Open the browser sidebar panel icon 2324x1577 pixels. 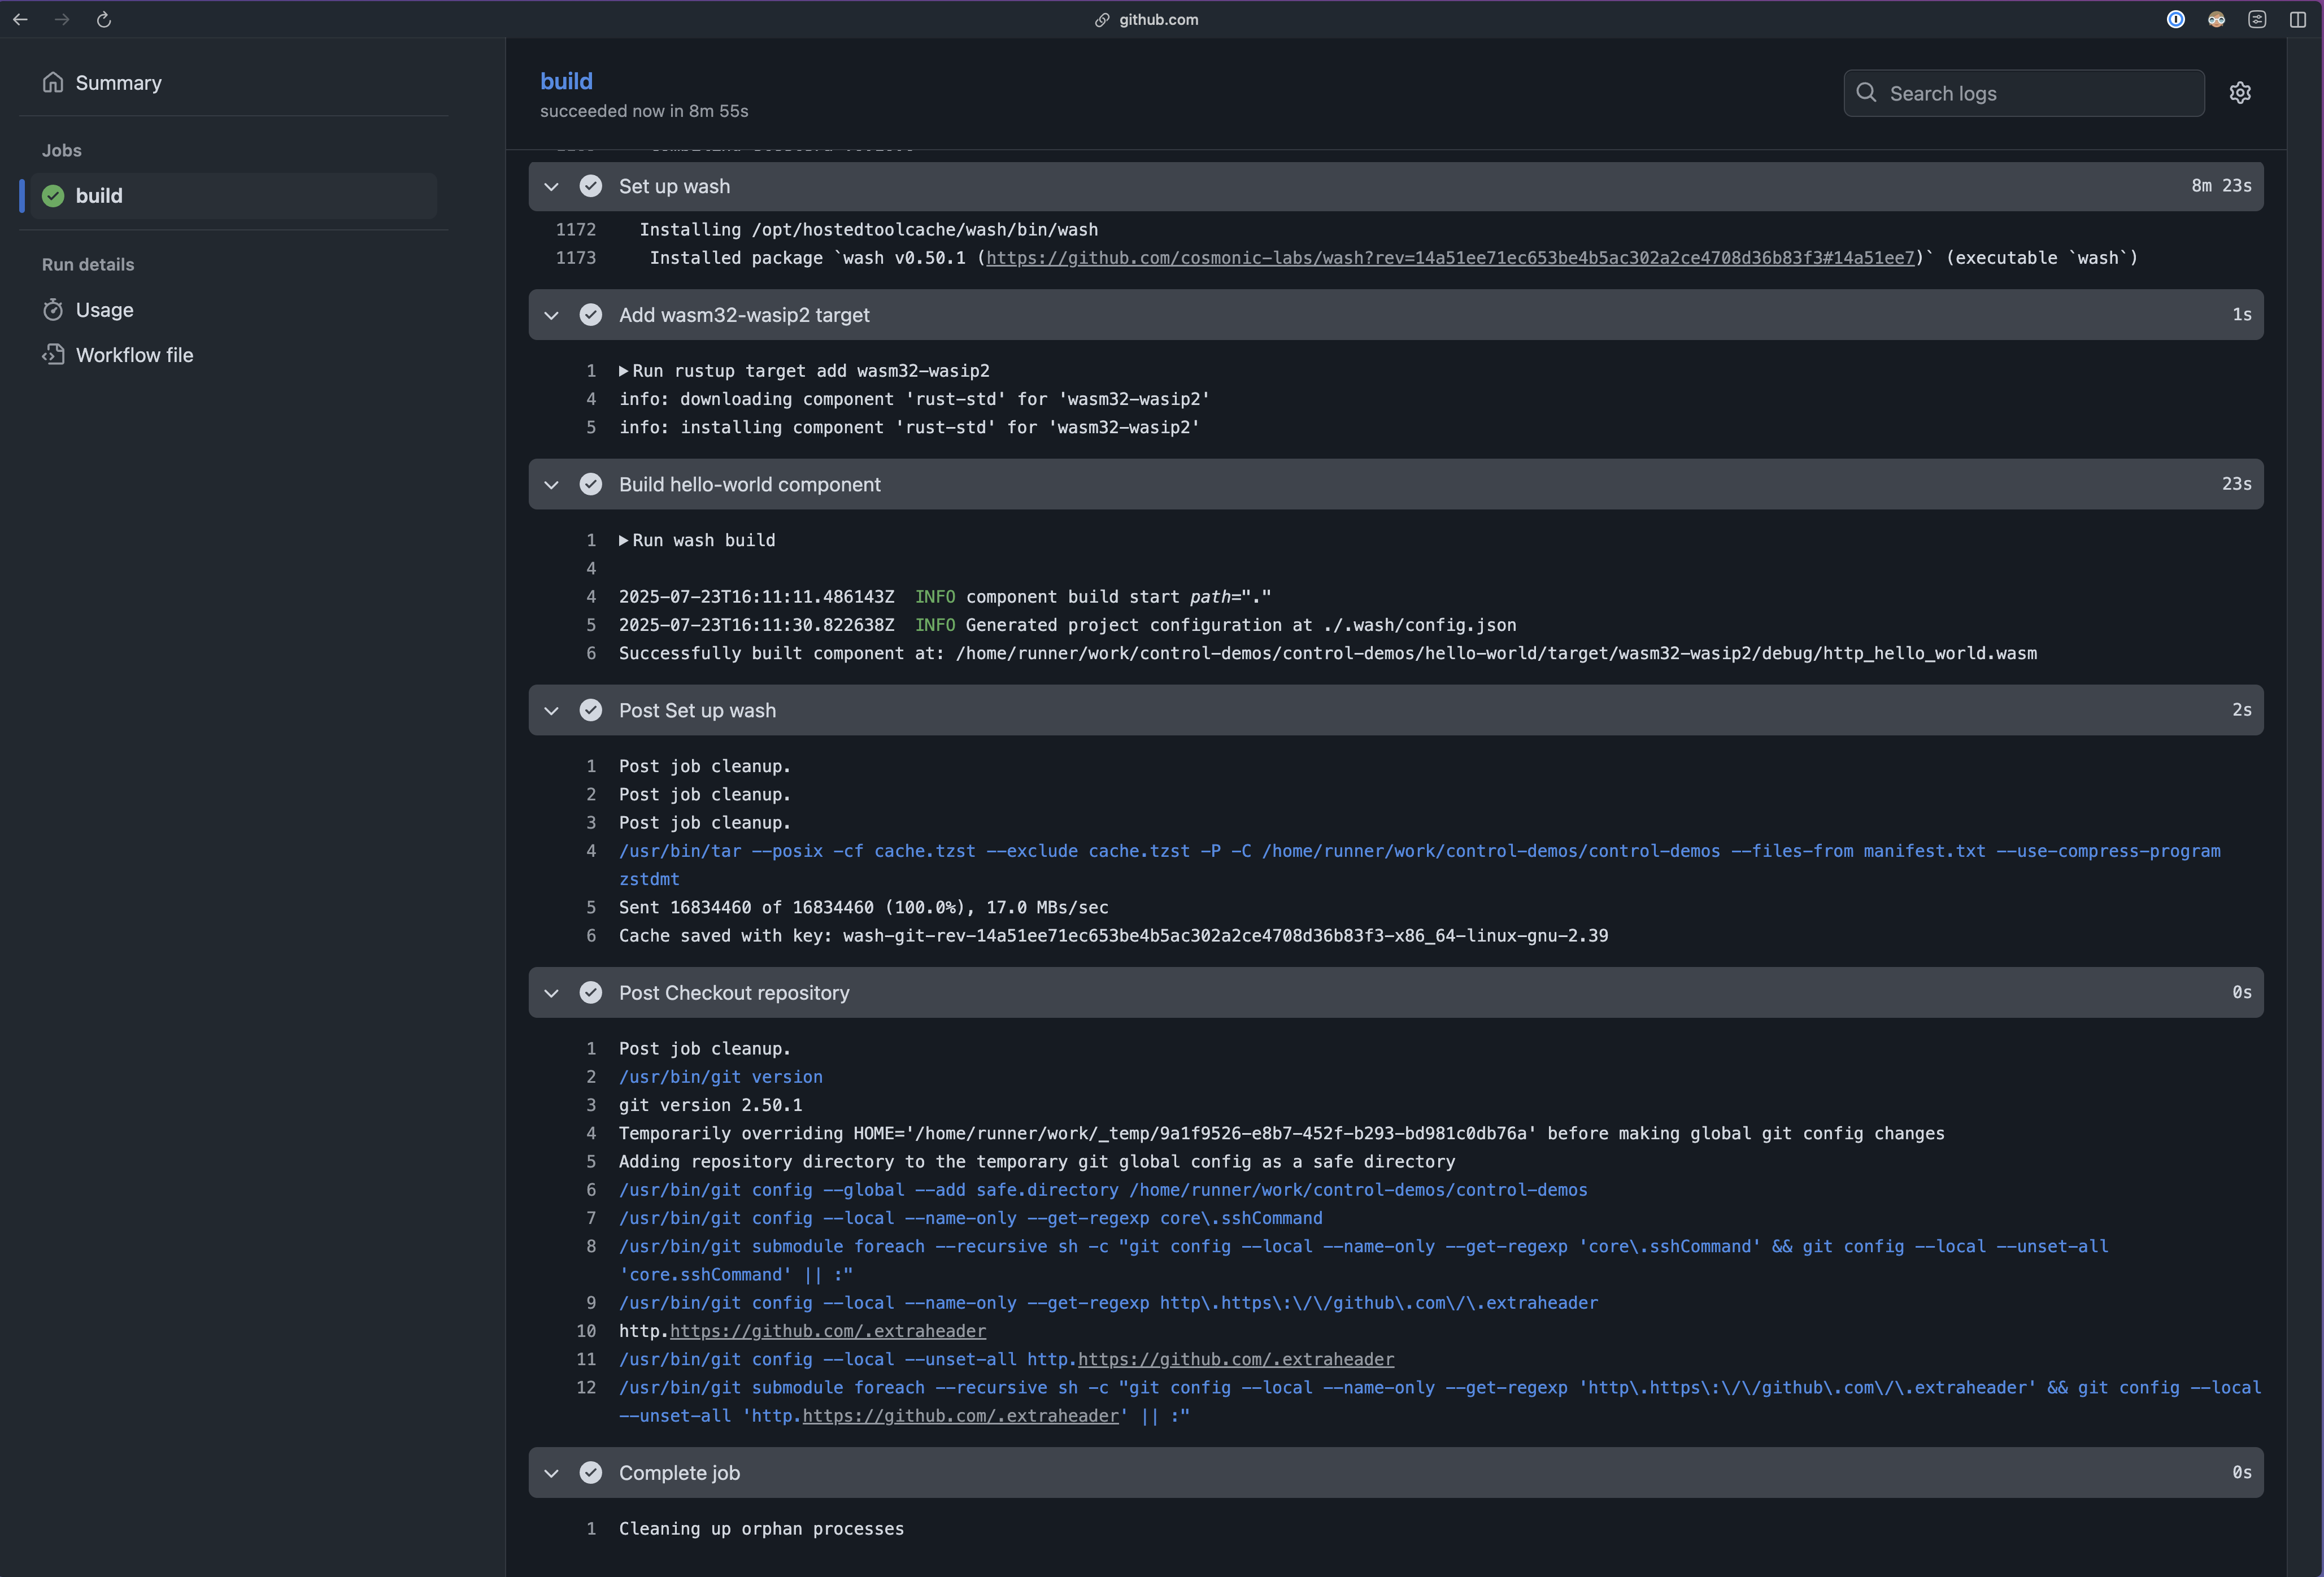[x=2297, y=19]
